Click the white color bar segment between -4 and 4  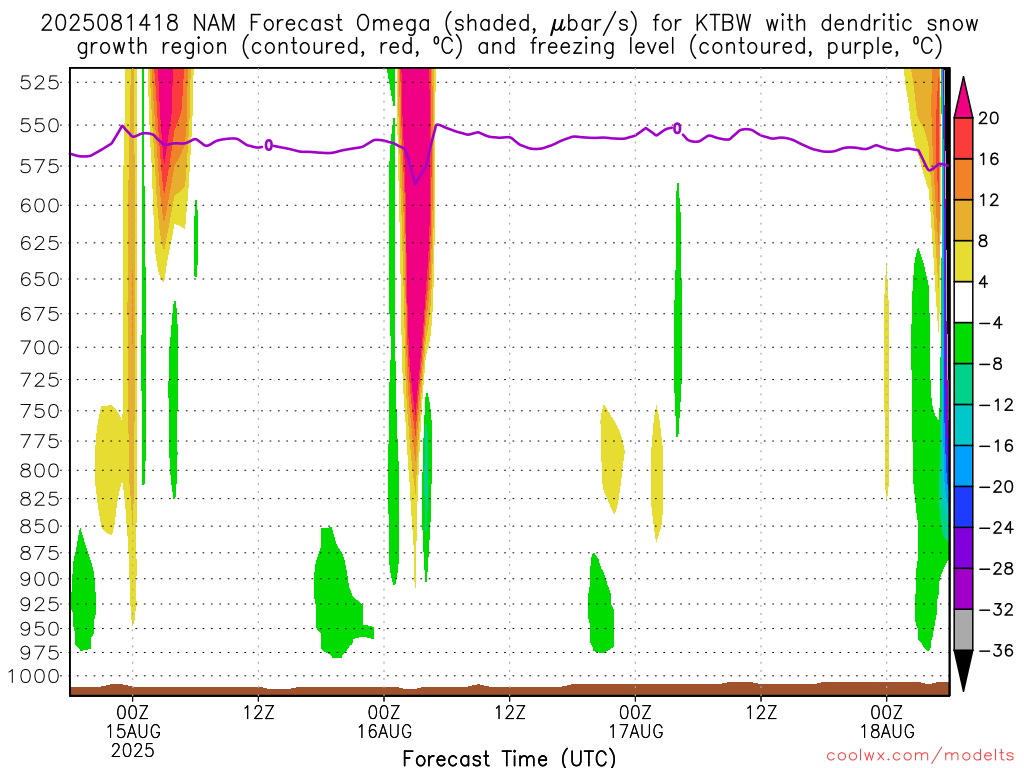click(963, 302)
